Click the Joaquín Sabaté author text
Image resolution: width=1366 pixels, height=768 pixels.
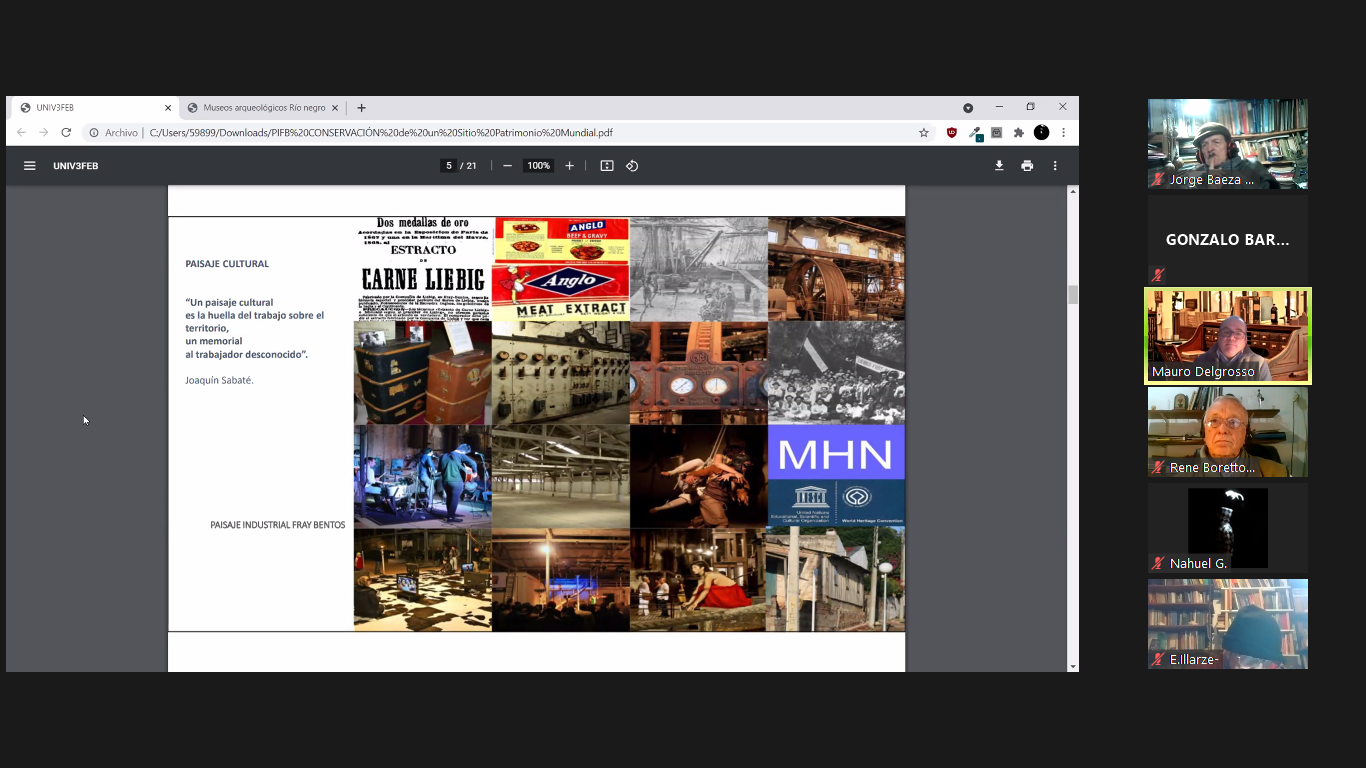pos(219,380)
